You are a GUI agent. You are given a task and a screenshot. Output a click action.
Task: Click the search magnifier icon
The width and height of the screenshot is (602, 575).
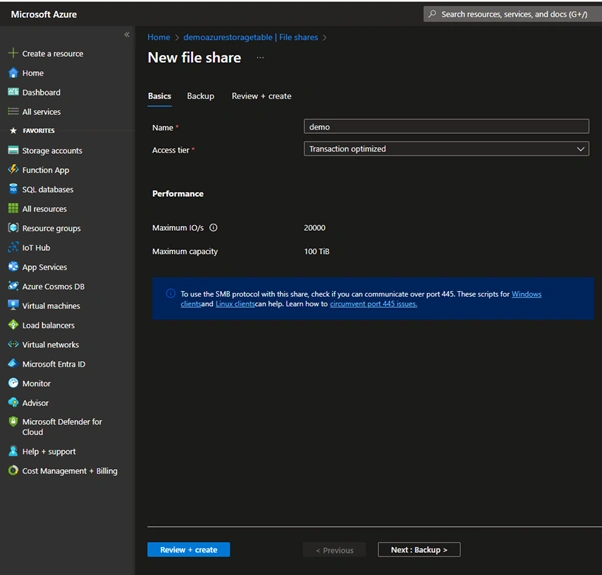432,14
